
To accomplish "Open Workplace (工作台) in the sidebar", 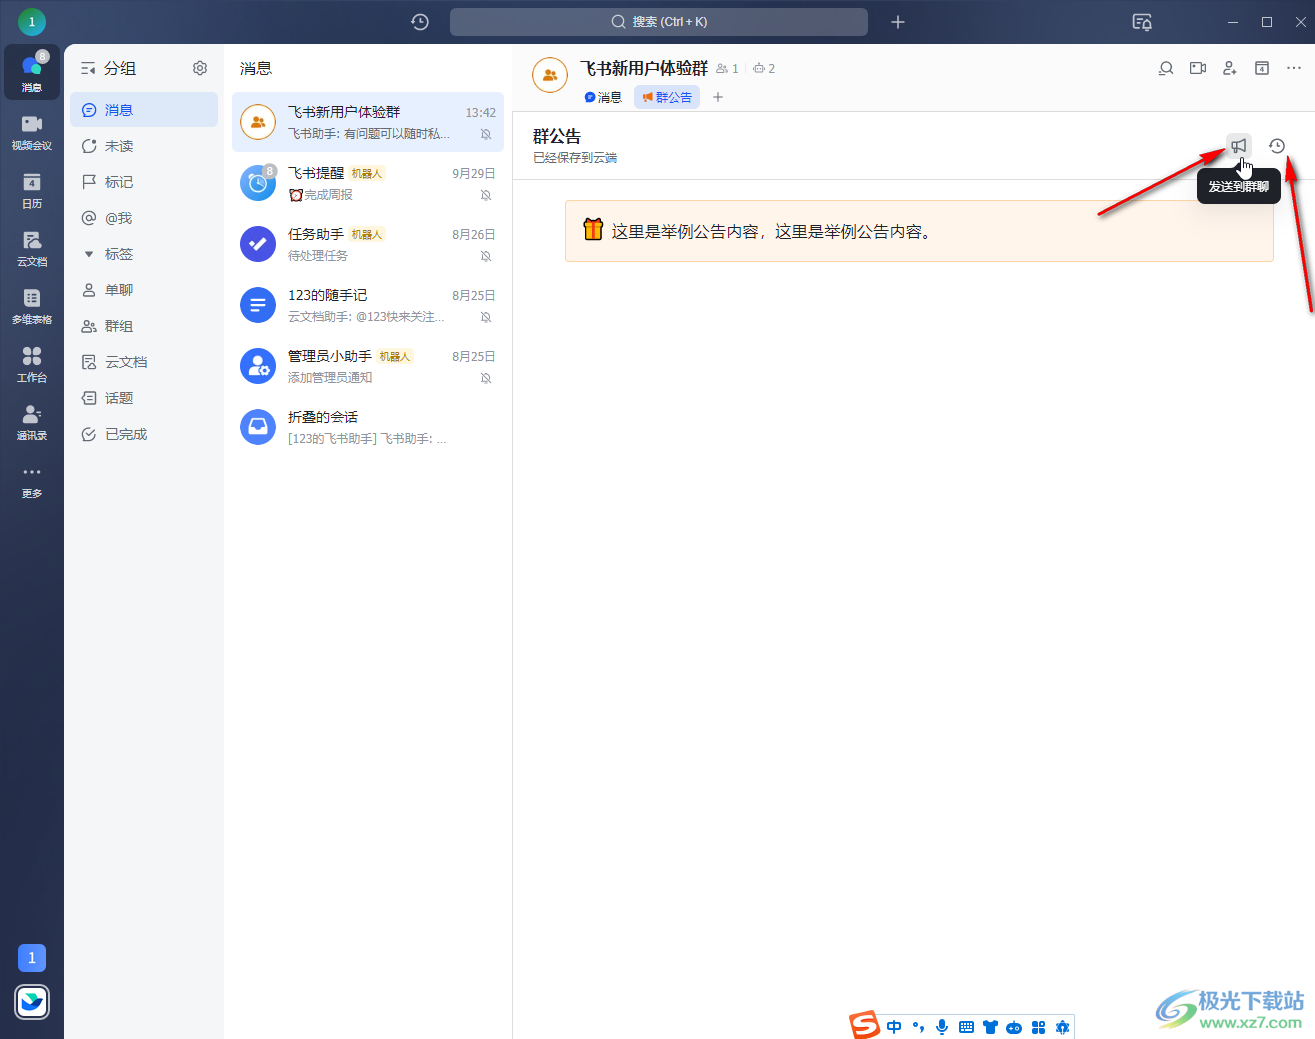I will pyautogui.click(x=32, y=363).
